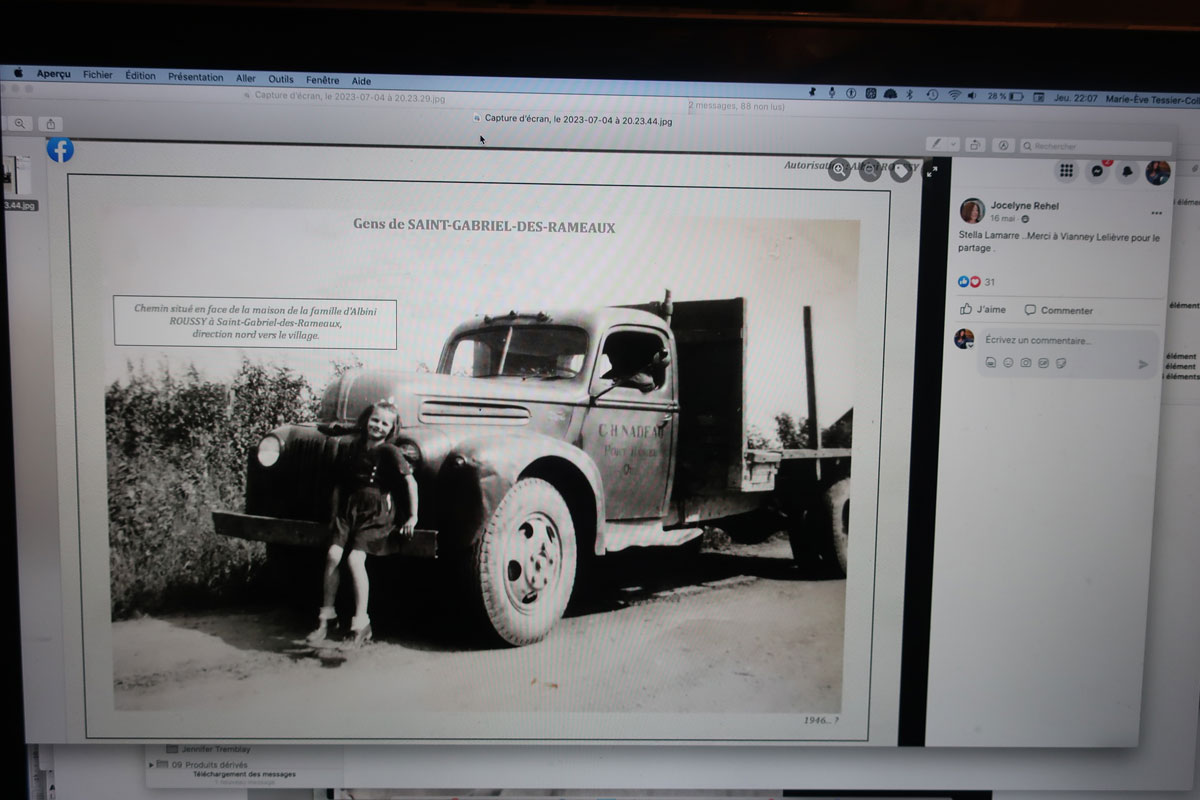Screen dimensions: 1200x800
Task: Enter fullscreen with the expand arrows icon
Action: point(932,172)
